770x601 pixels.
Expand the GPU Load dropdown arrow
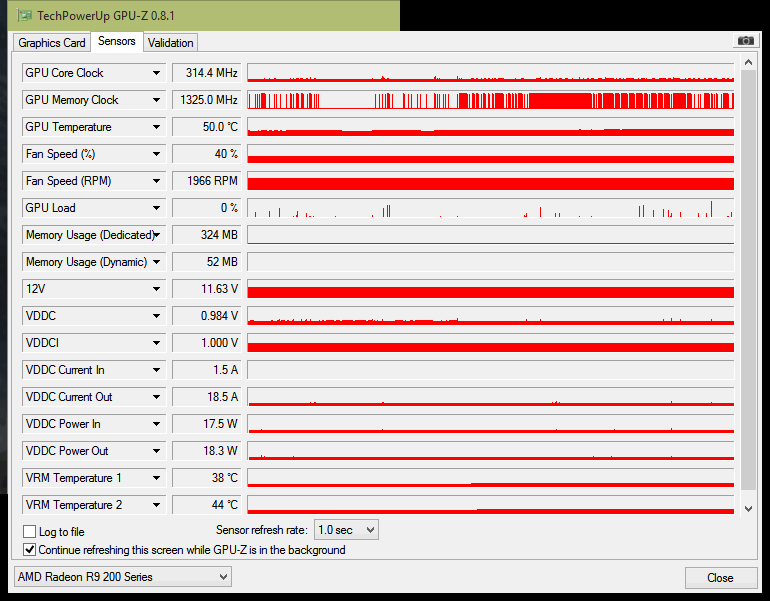[156, 208]
